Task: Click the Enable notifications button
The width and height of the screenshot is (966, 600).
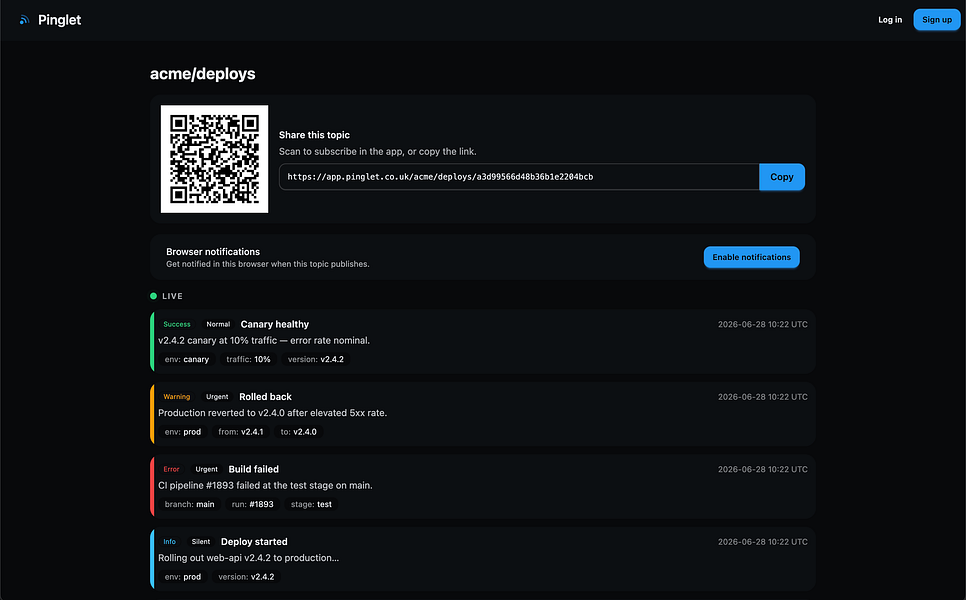Action: pos(752,257)
